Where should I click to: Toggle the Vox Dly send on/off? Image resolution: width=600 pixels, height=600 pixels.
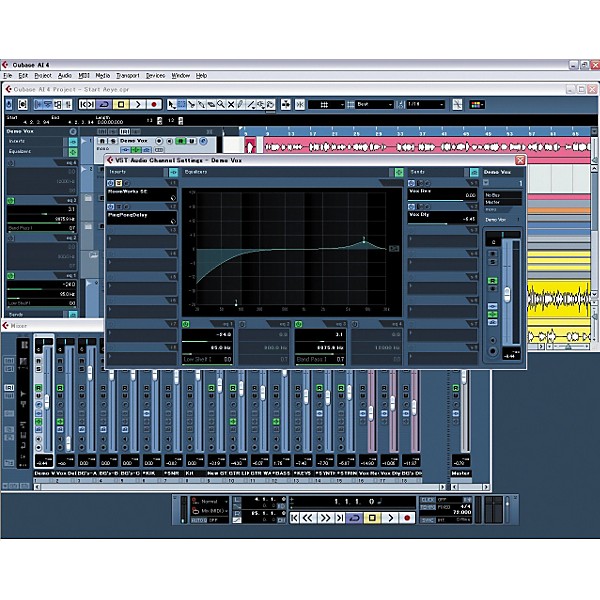point(412,207)
